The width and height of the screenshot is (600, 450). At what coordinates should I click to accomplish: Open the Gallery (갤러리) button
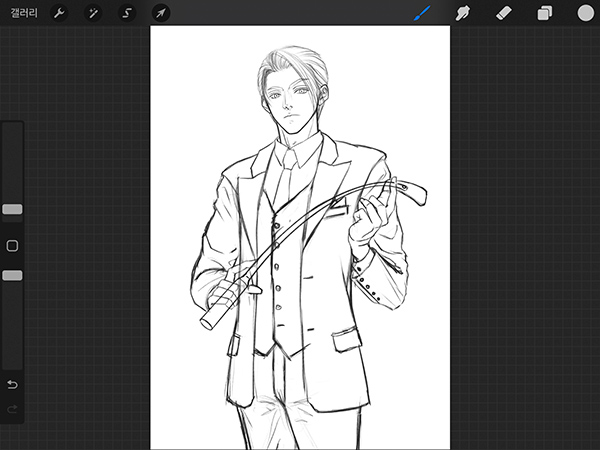[24, 13]
